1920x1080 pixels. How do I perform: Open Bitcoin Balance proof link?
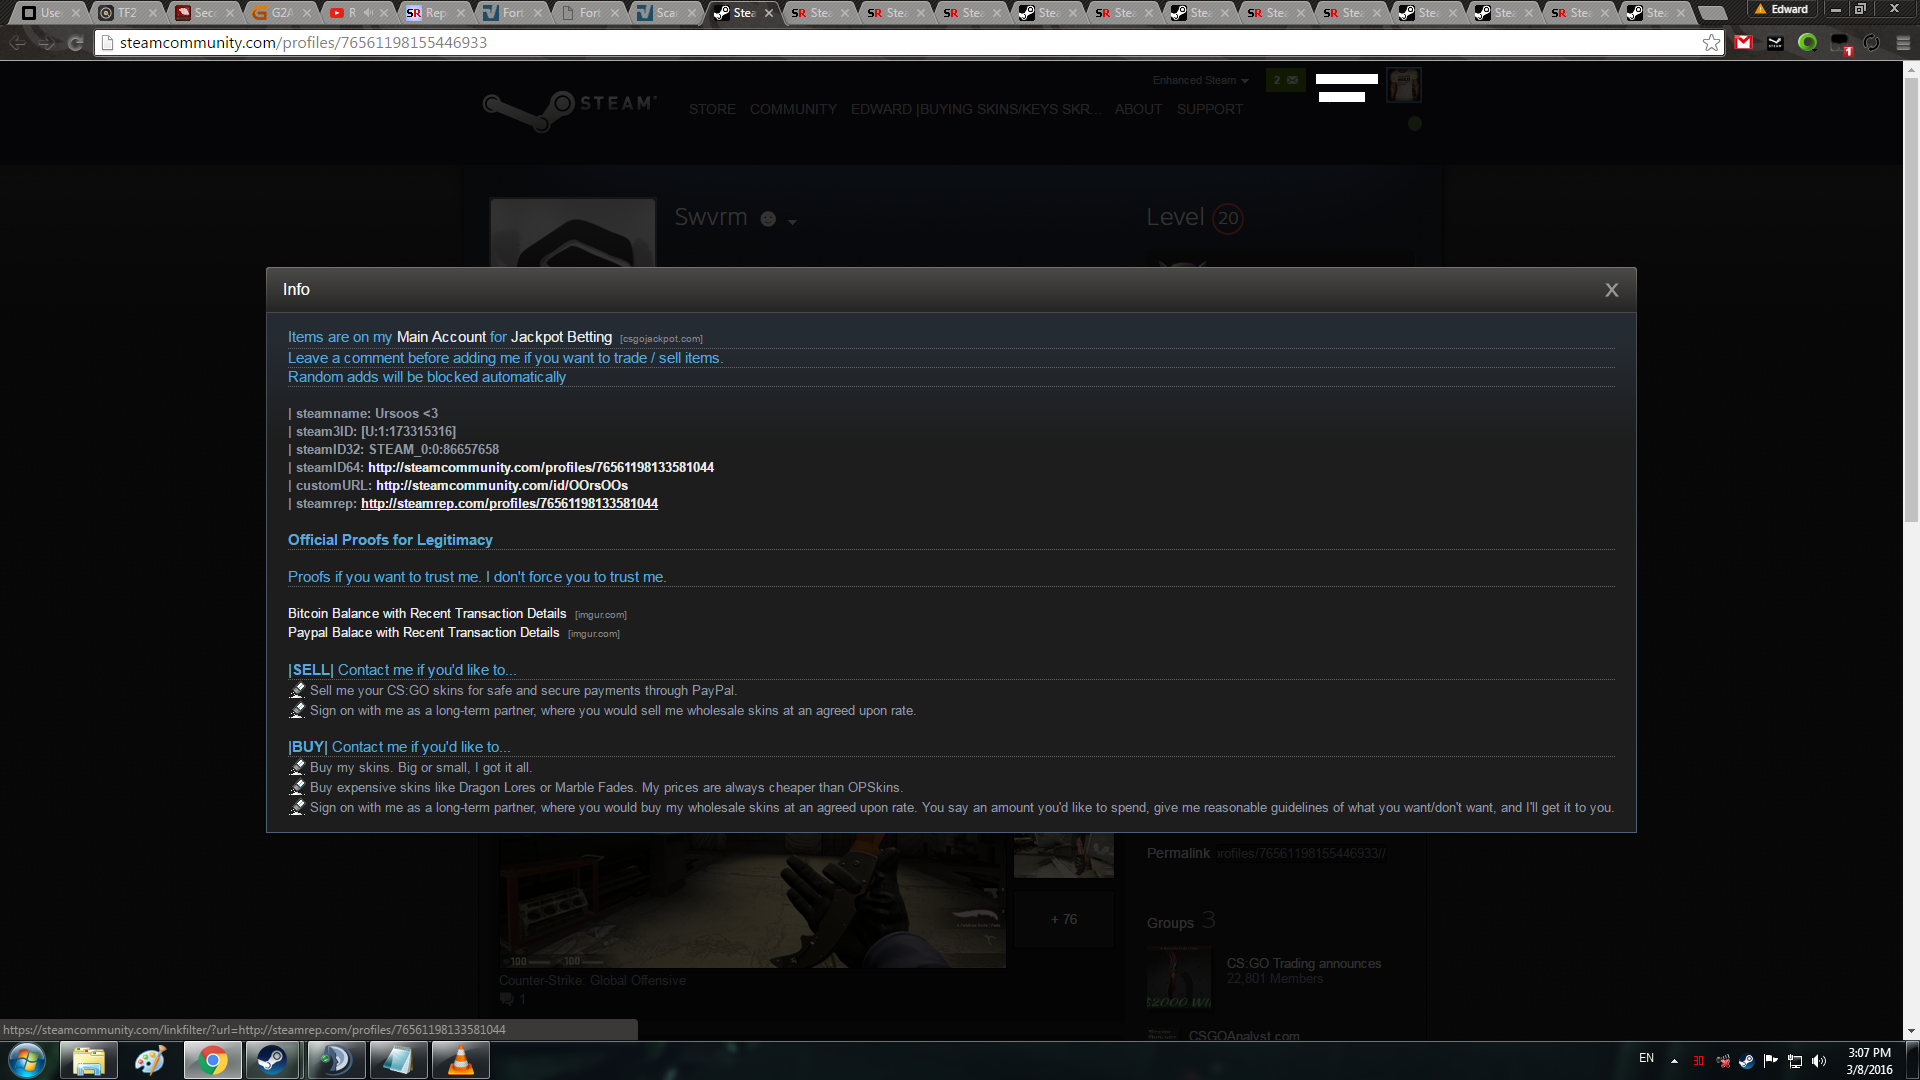pos(427,614)
